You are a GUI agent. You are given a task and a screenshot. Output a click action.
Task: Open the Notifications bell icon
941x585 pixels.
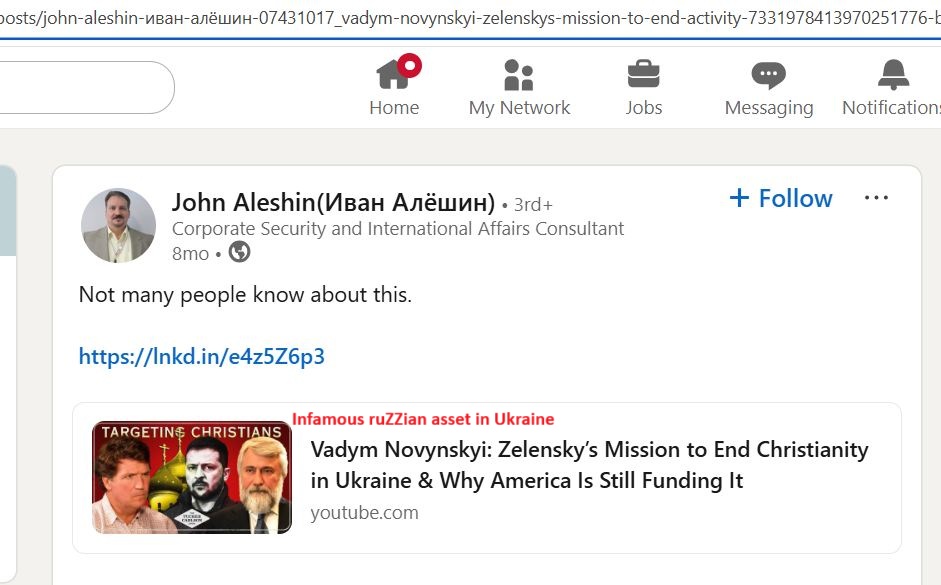point(892,76)
